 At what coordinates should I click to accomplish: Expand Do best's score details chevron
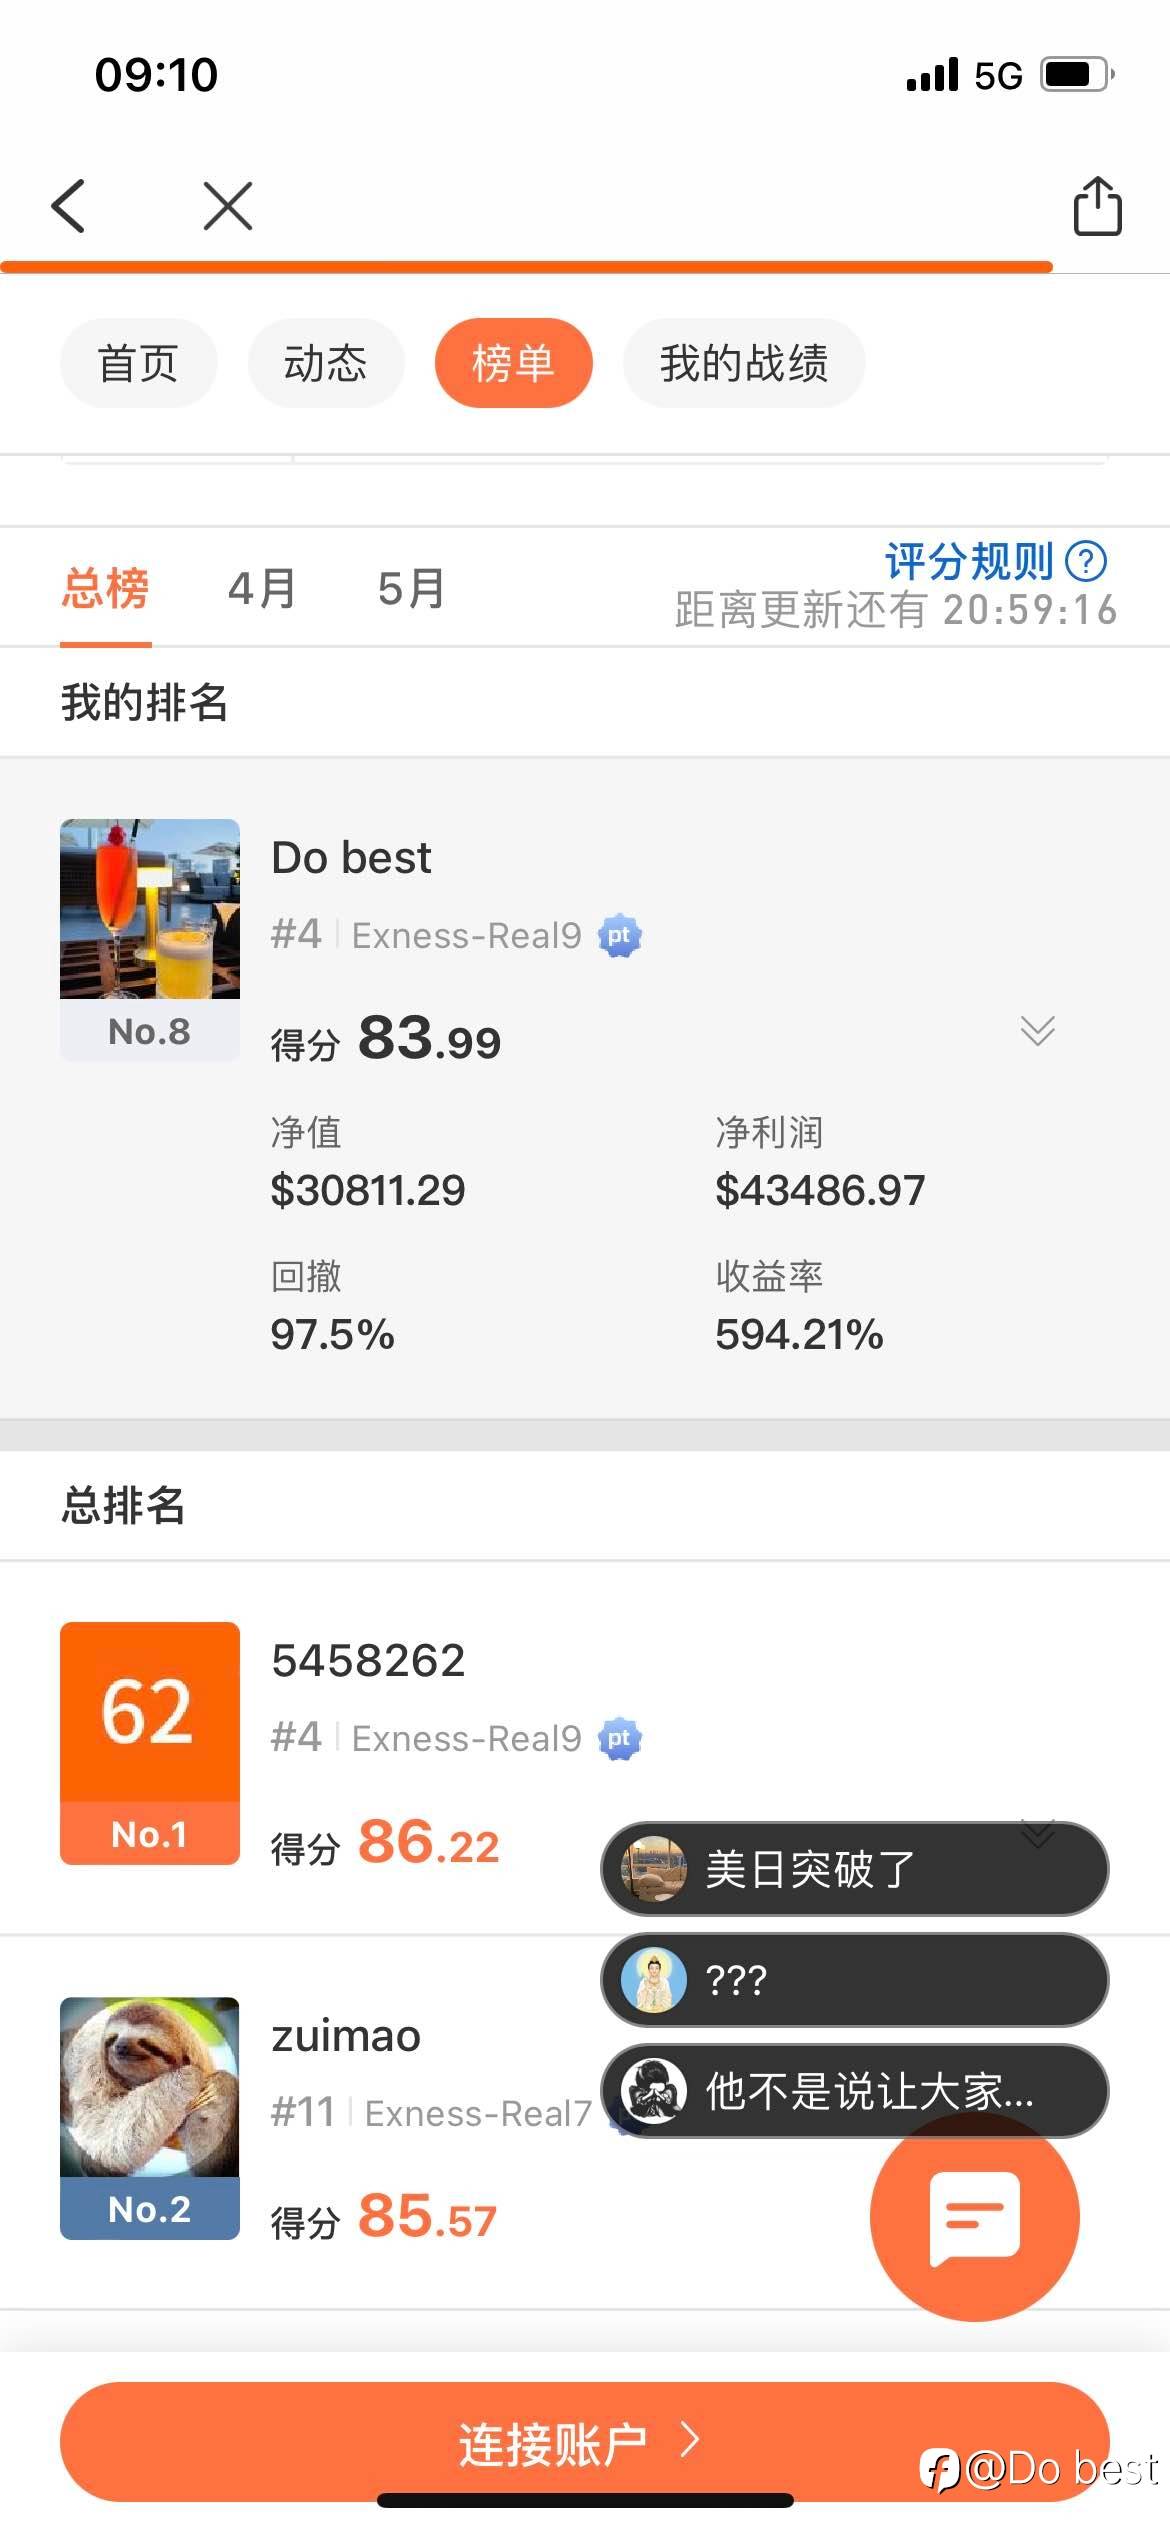[x=1037, y=1030]
